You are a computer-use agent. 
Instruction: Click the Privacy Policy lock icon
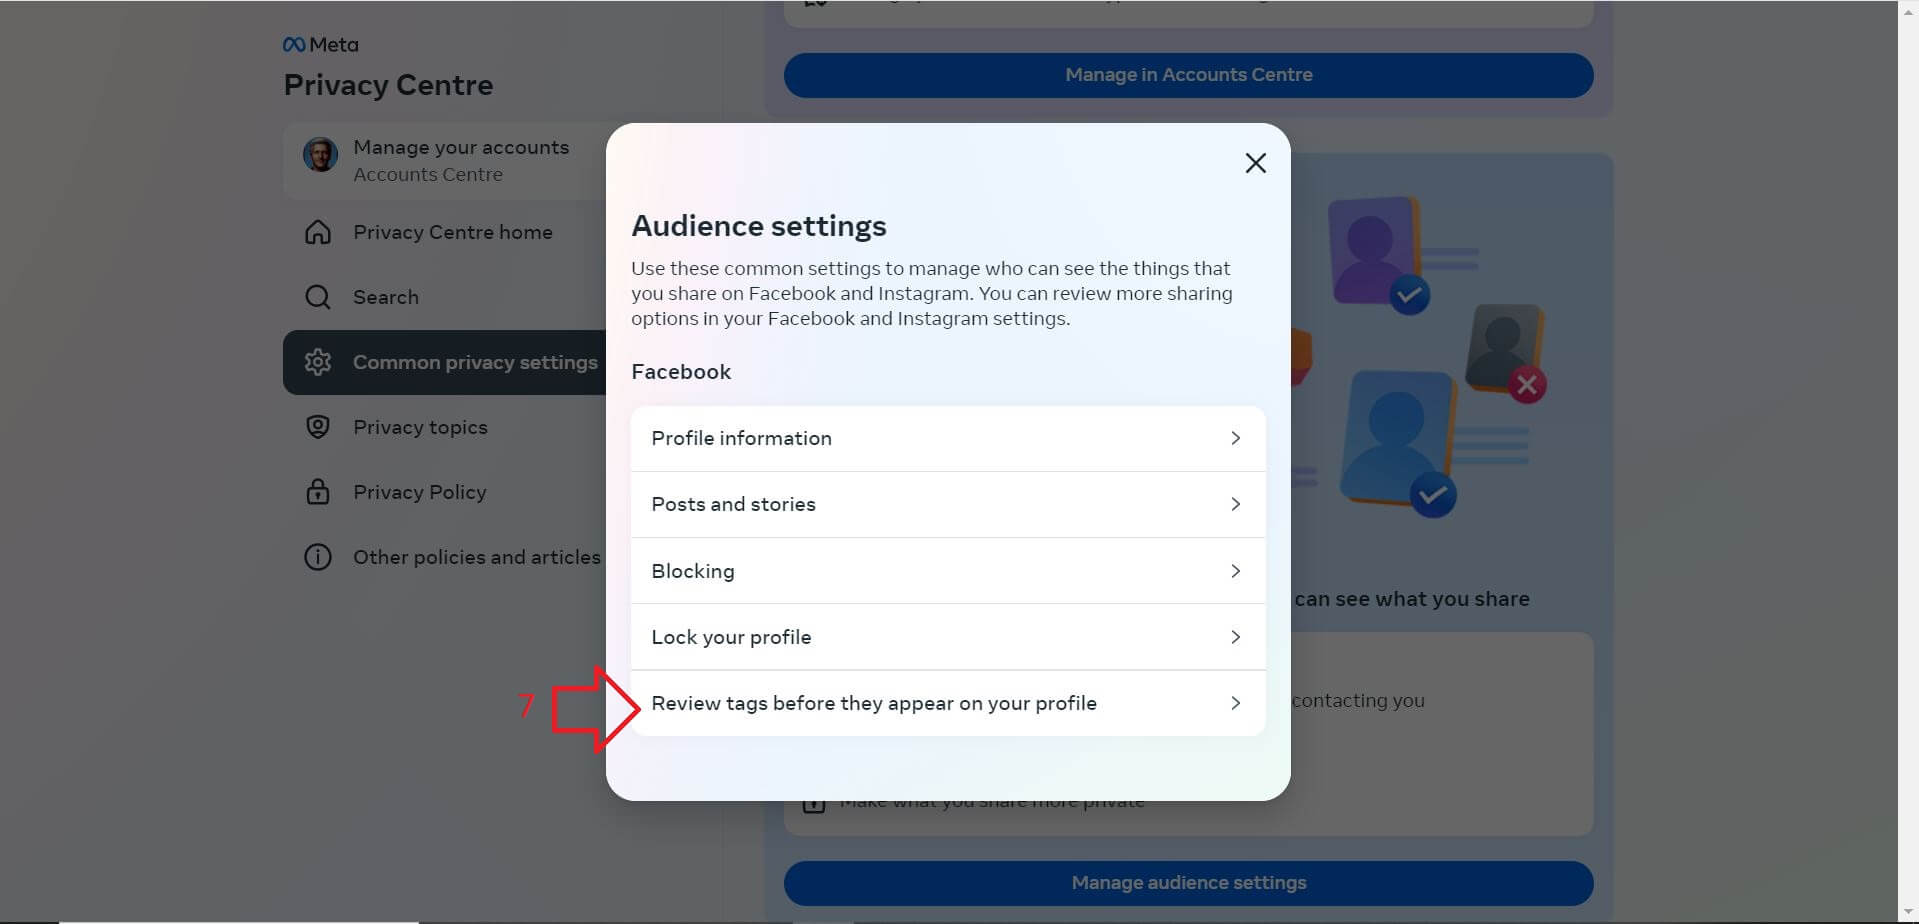318,492
